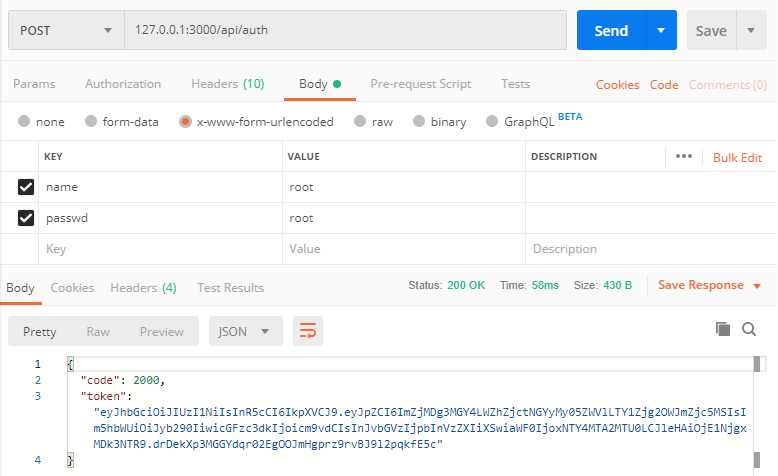Copy response body to clipboard icon
This screenshot has height=476, width=778.
coord(723,329)
